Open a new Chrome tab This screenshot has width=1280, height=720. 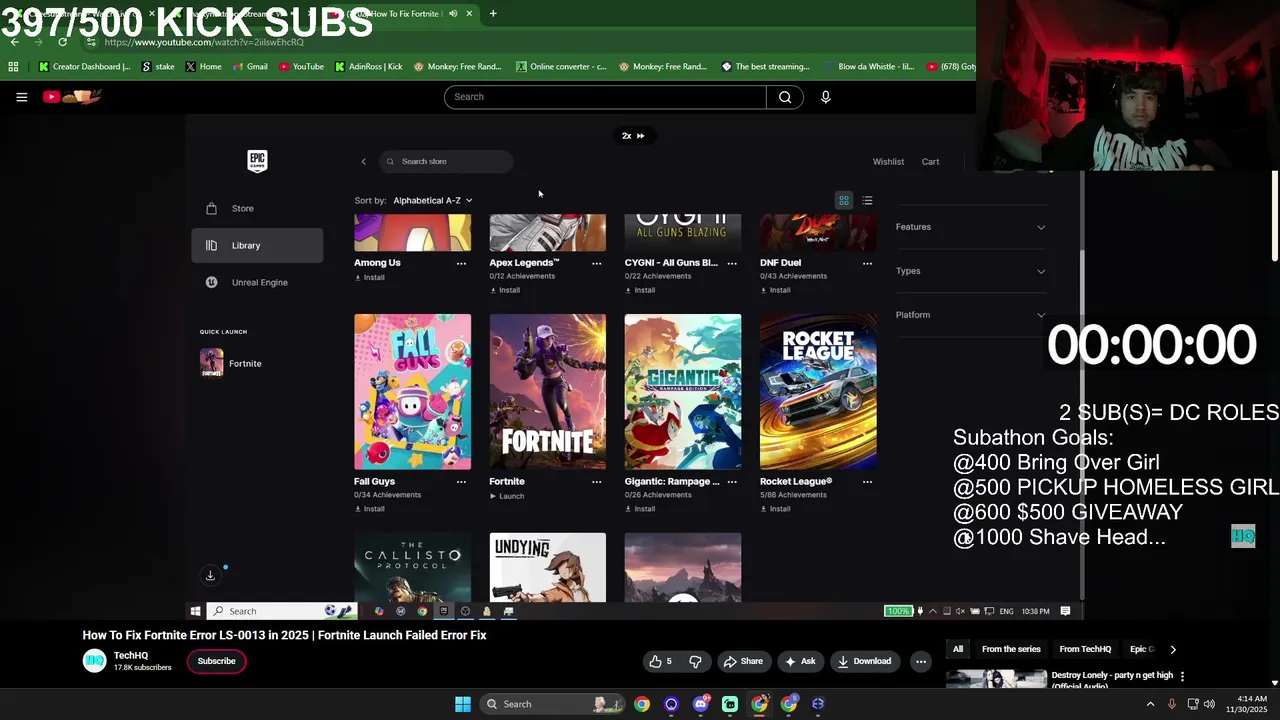click(492, 14)
